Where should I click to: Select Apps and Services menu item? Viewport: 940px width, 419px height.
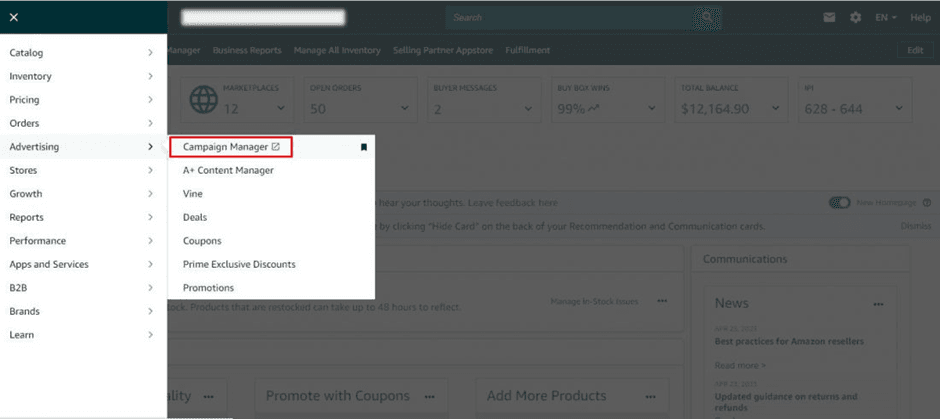tap(83, 264)
